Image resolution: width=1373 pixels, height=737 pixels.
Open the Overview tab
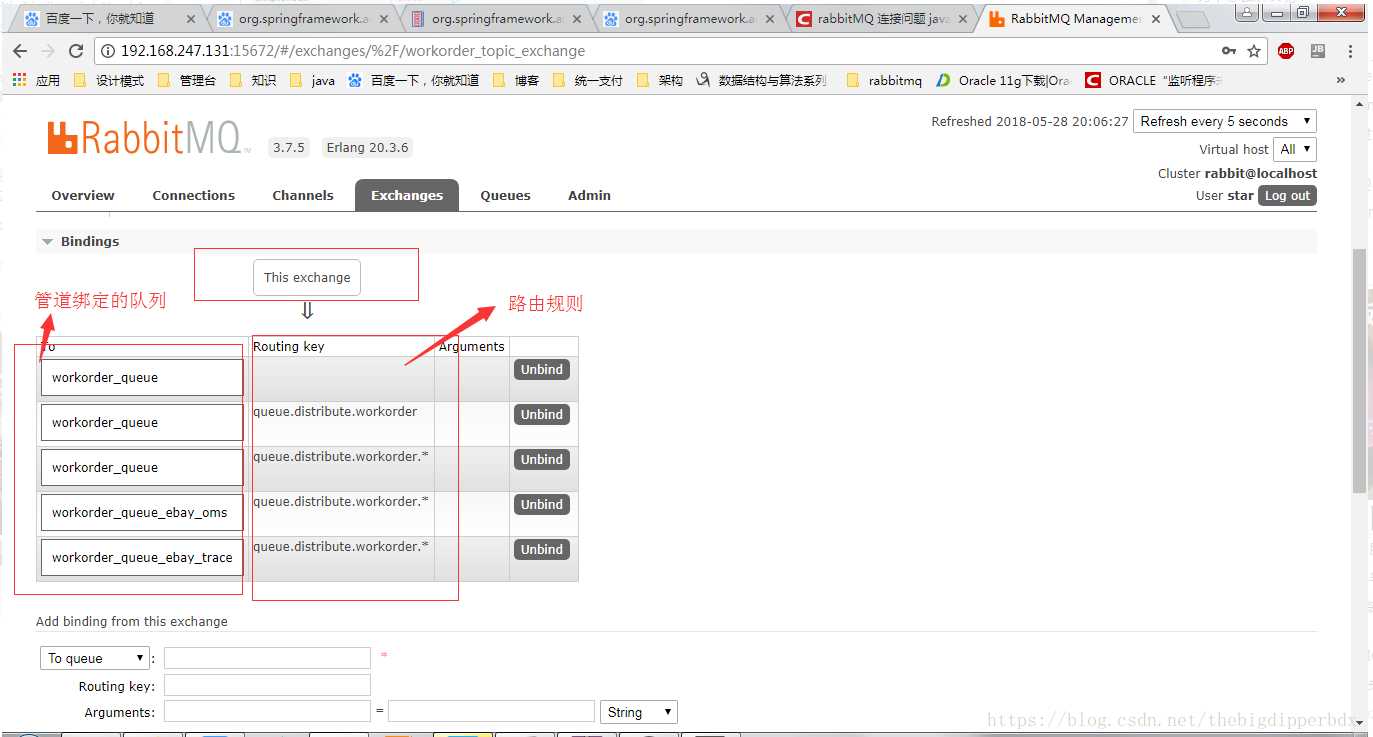coord(83,195)
